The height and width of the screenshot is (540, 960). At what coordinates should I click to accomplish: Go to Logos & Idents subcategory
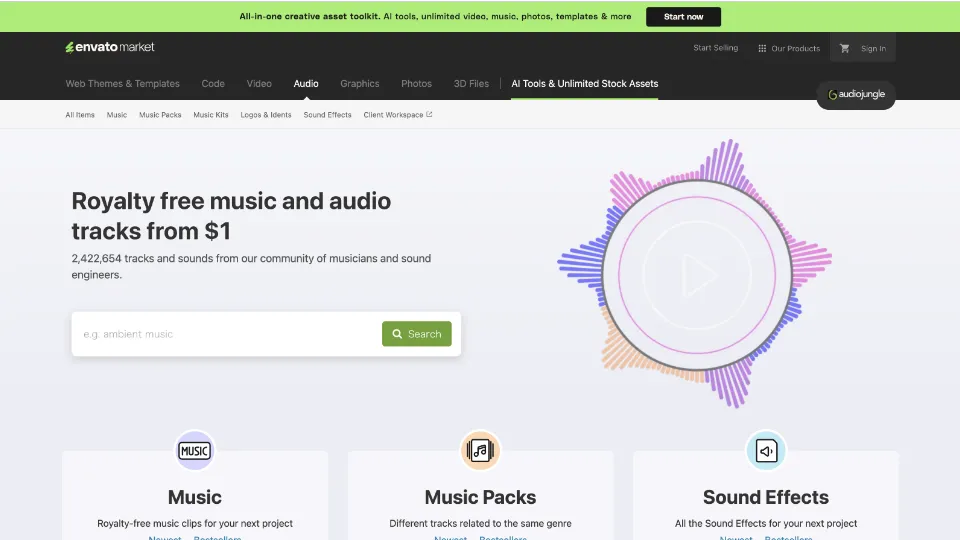tap(266, 114)
